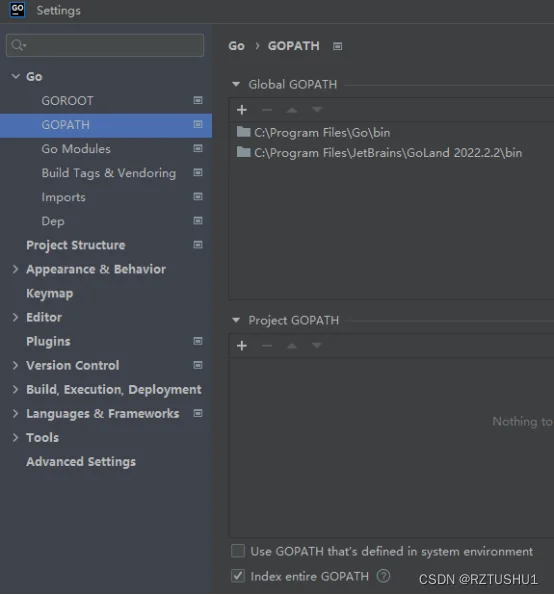Click the project-level icon beside Go Modules
554x595 pixels.
tap(198, 148)
